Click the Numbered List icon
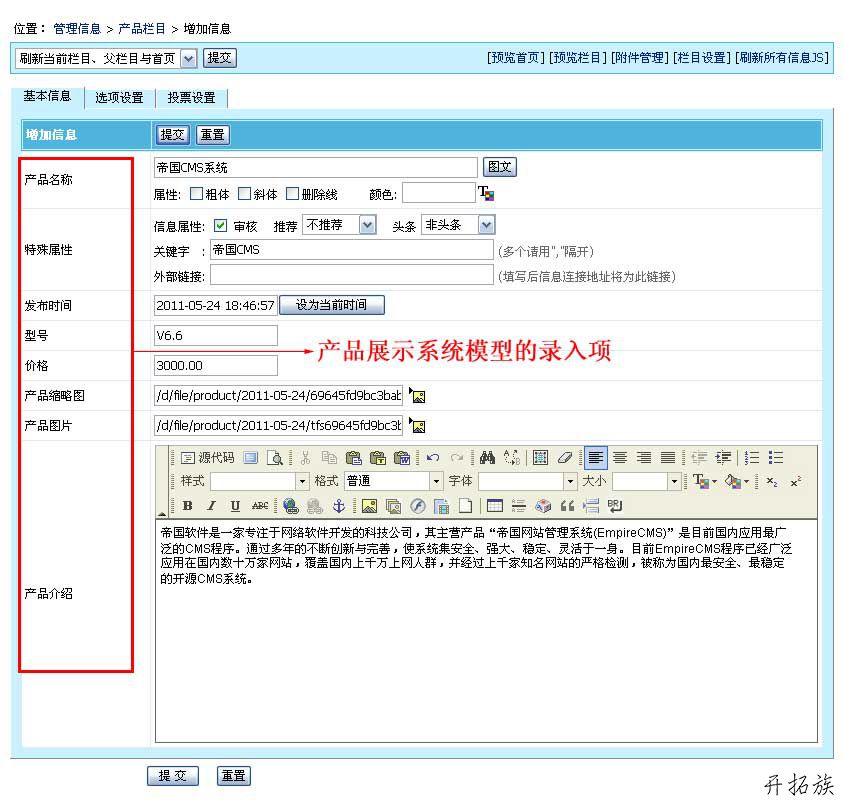This screenshot has width=844, height=806. (x=751, y=458)
